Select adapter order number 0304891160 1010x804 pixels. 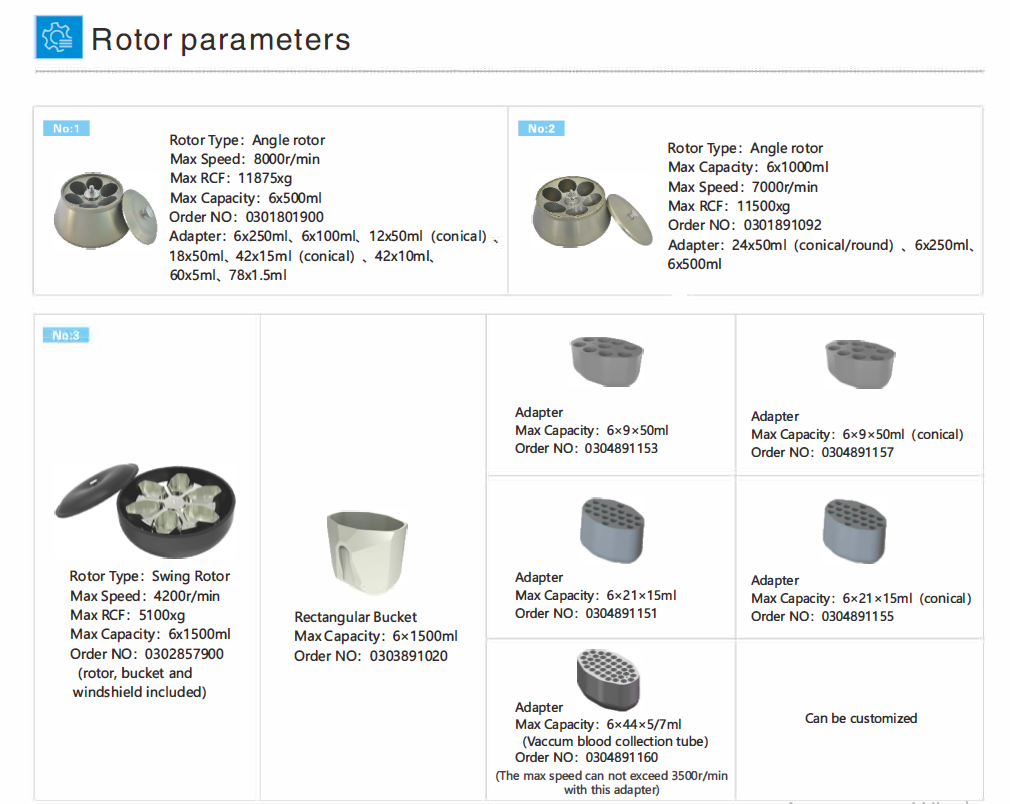[621, 758]
